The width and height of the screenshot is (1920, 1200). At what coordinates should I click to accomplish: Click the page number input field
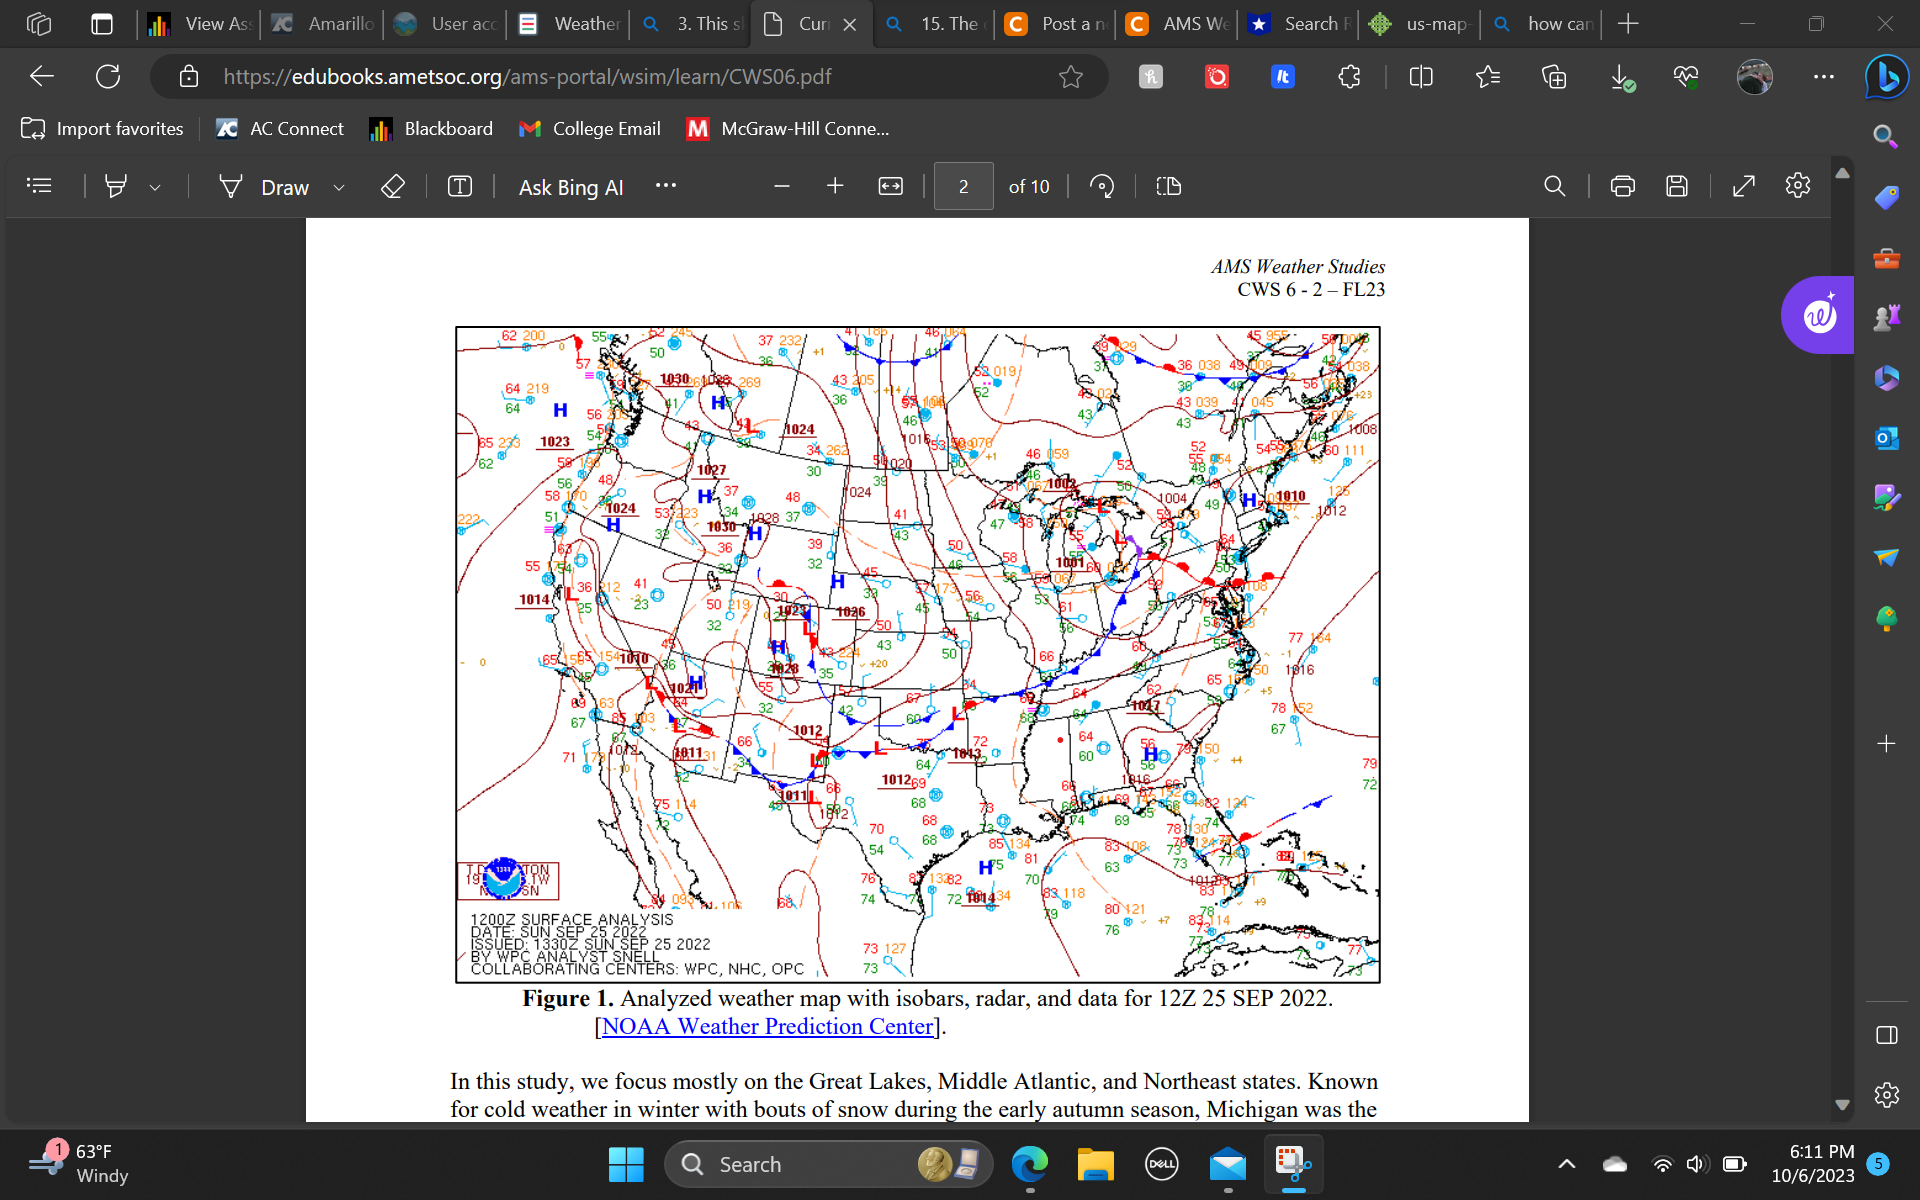[x=962, y=186]
